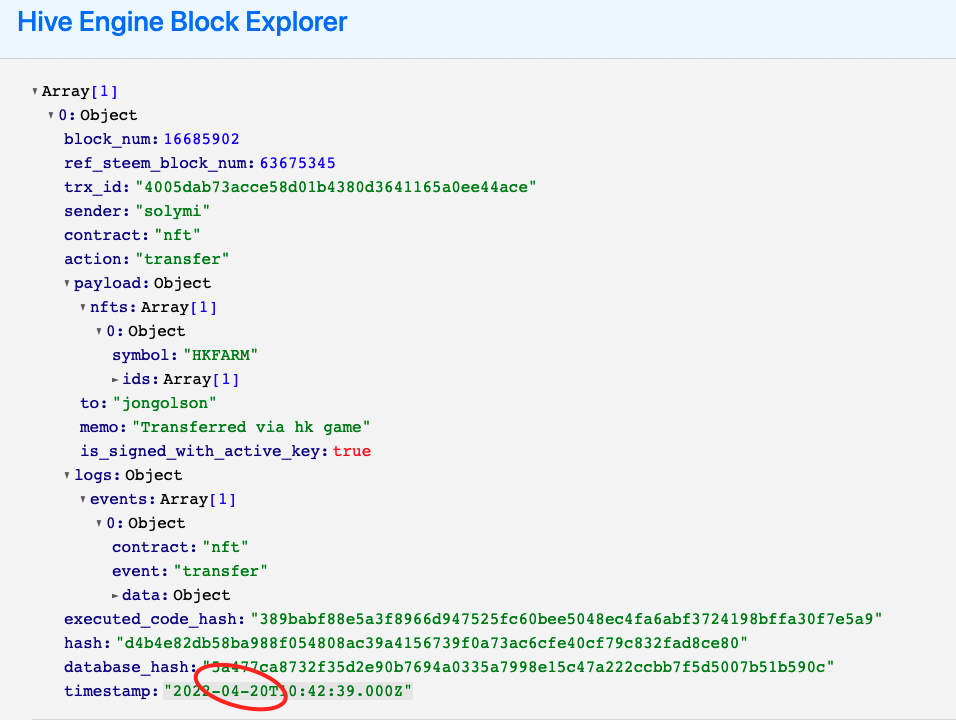956x720 pixels.
Task: Click the symbol key label
Action: (x=145, y=355)
